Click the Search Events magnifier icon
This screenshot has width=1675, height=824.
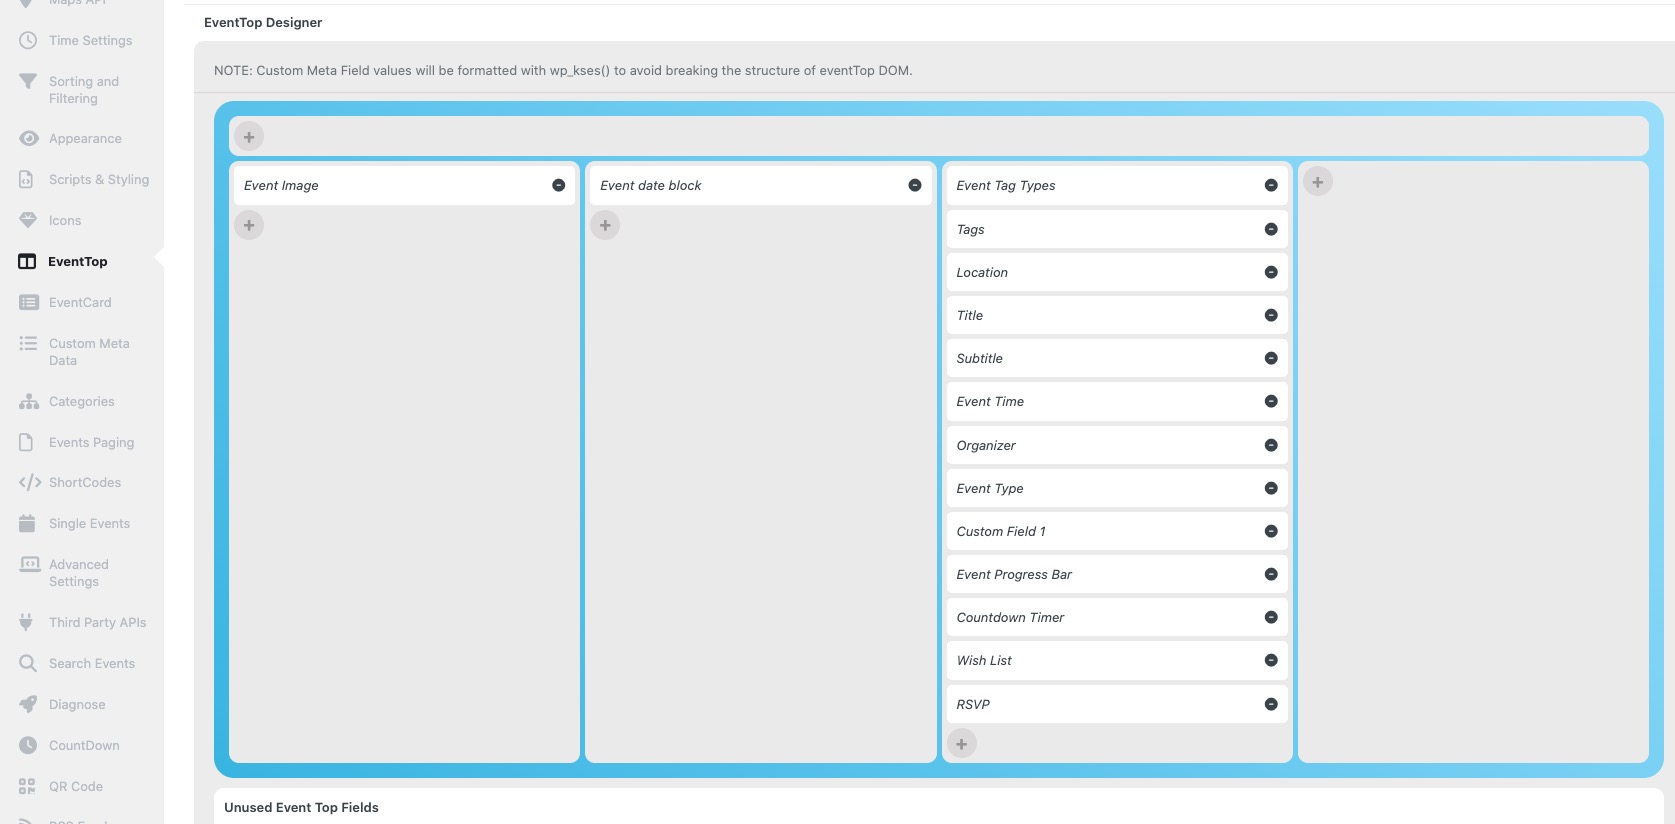28,663
